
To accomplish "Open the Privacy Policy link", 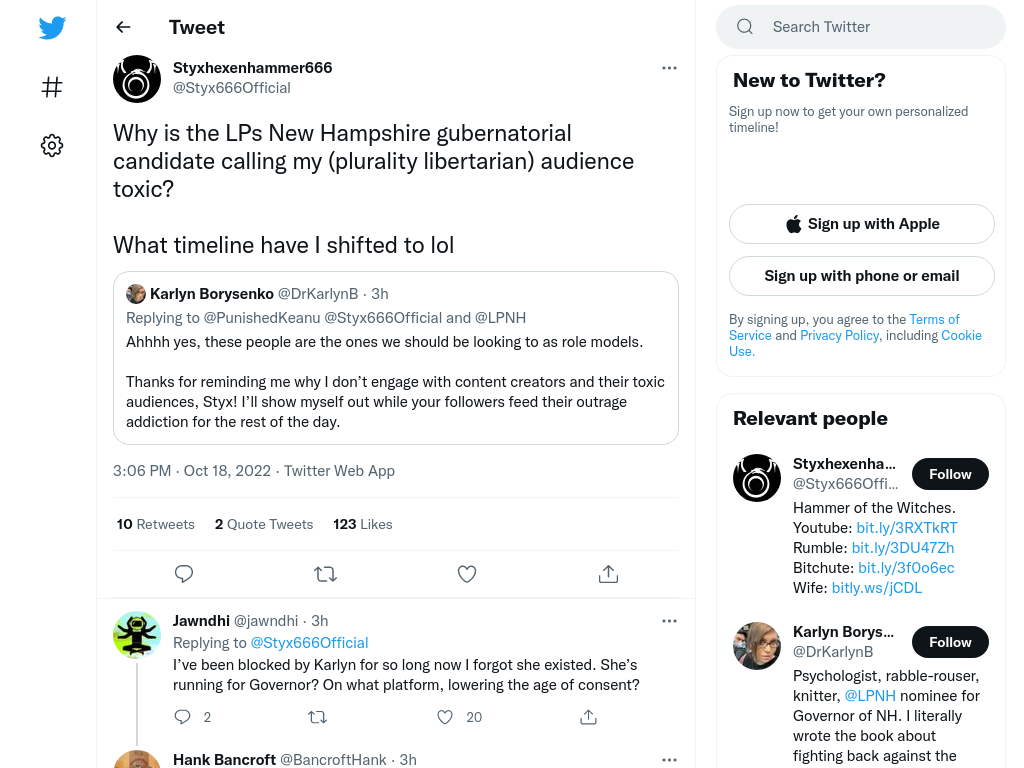I will (x=839, y=336).
